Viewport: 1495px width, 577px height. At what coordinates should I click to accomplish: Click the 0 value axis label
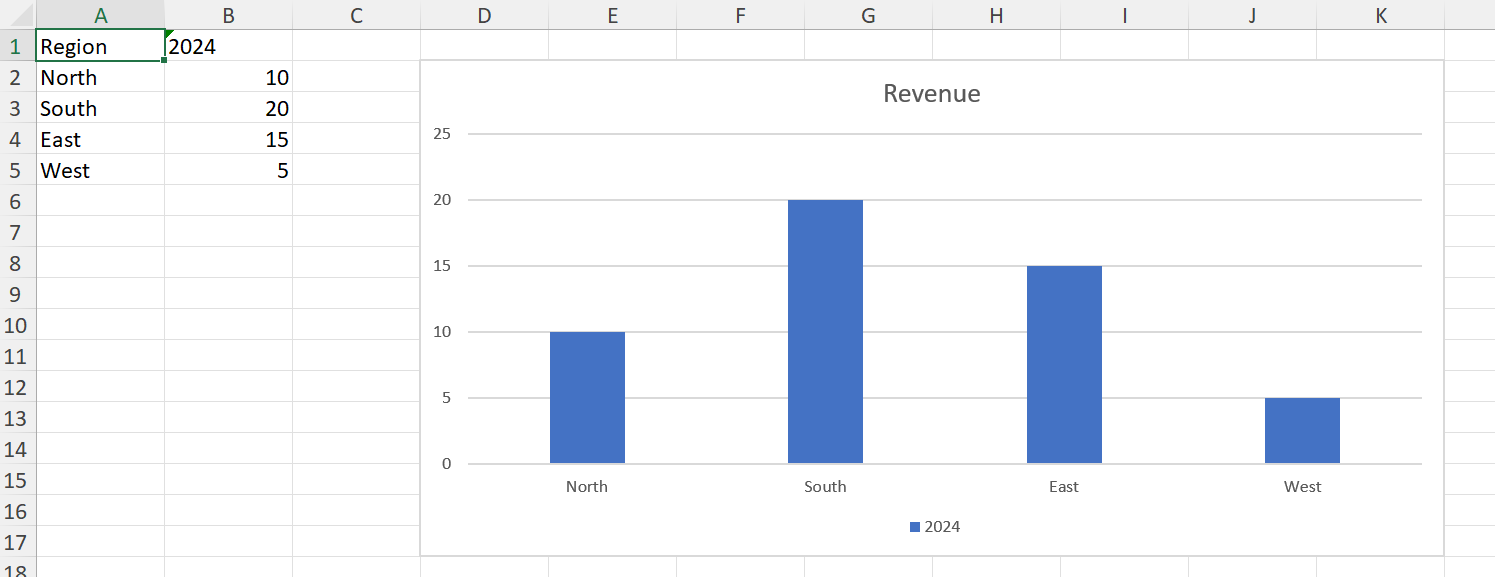[x=447, y=464]
